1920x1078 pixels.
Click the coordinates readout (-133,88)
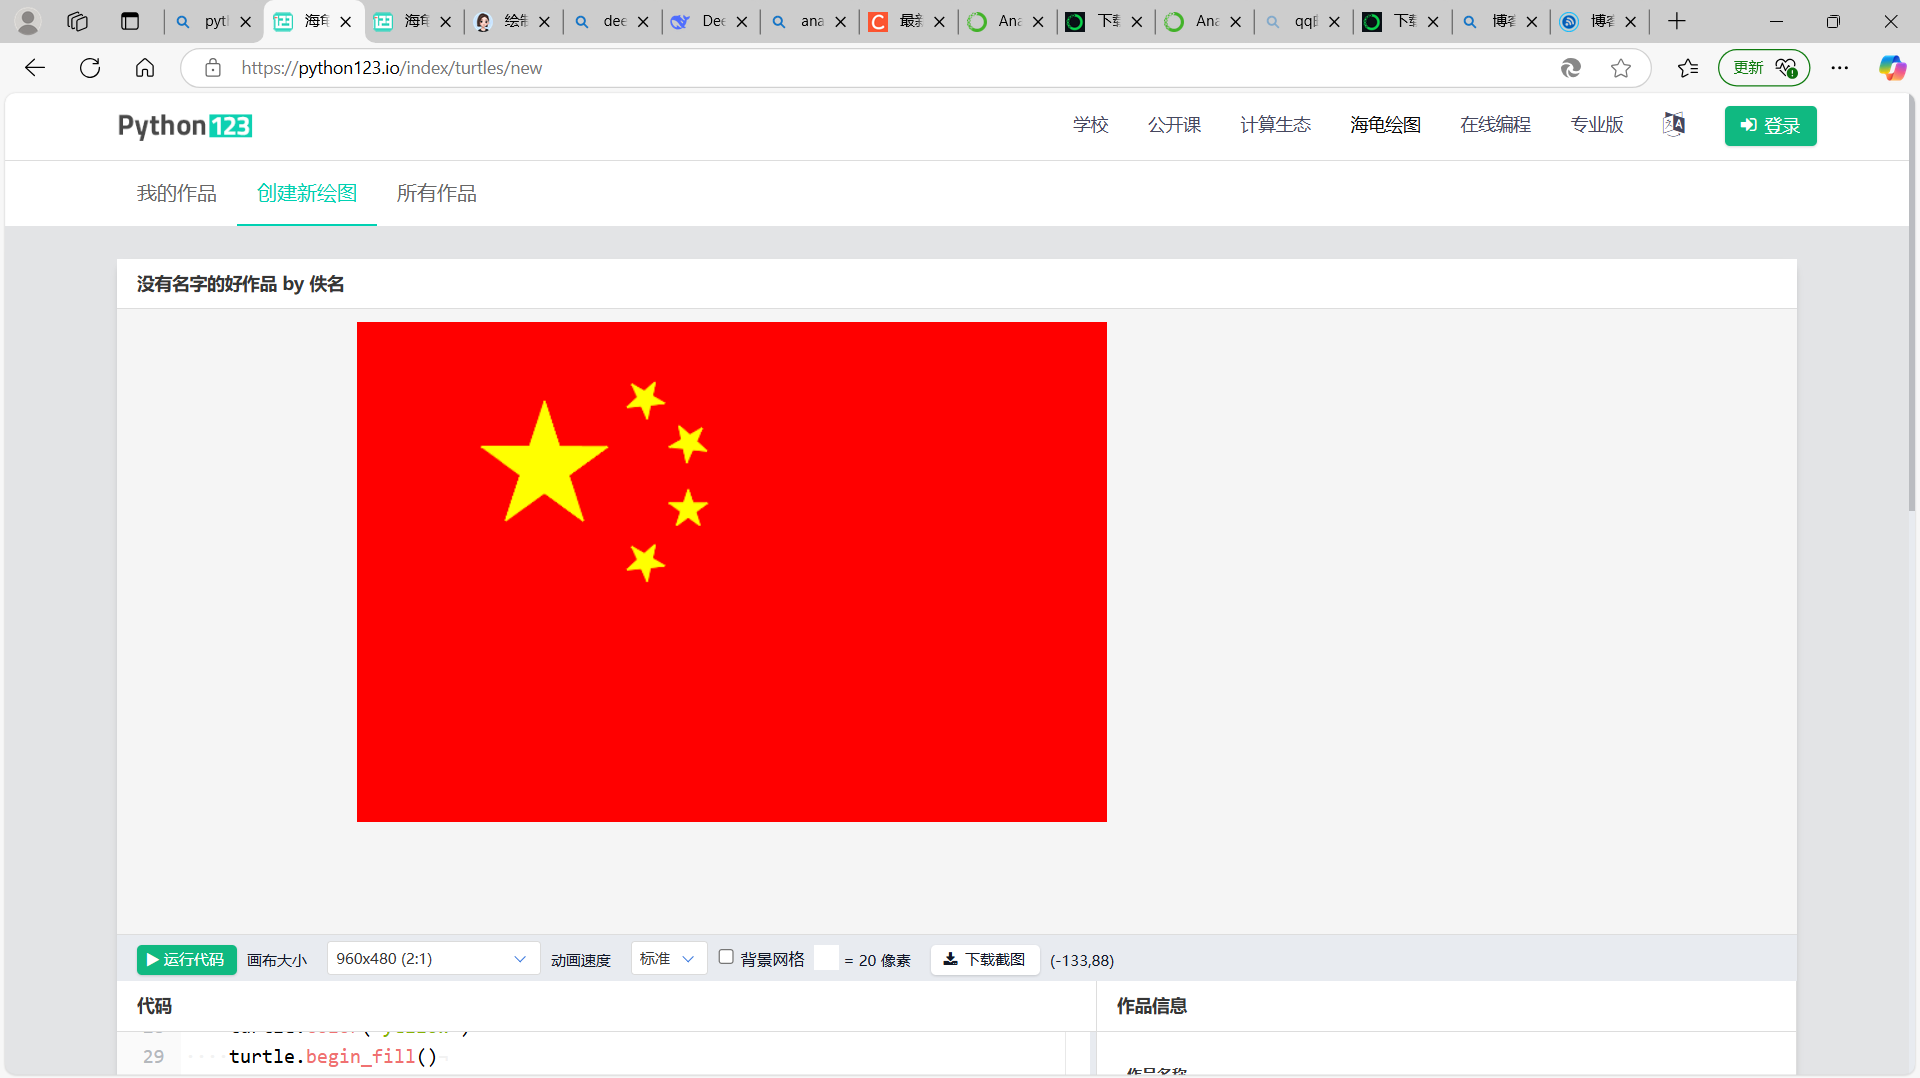click(x=1082, y=961)
